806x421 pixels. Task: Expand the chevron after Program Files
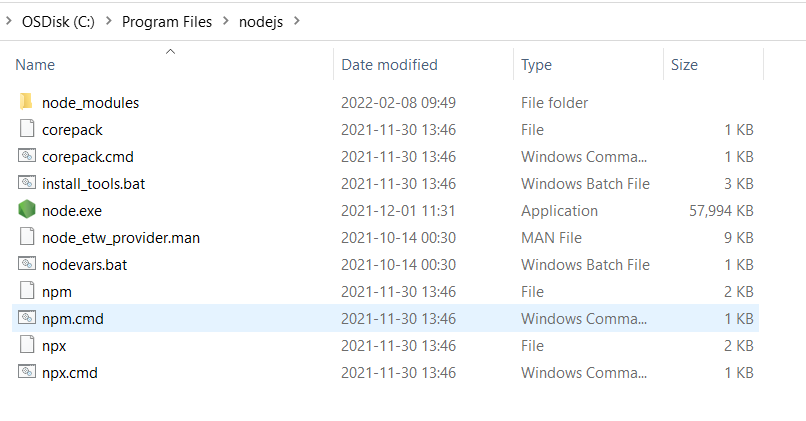[x=226, y=21]
